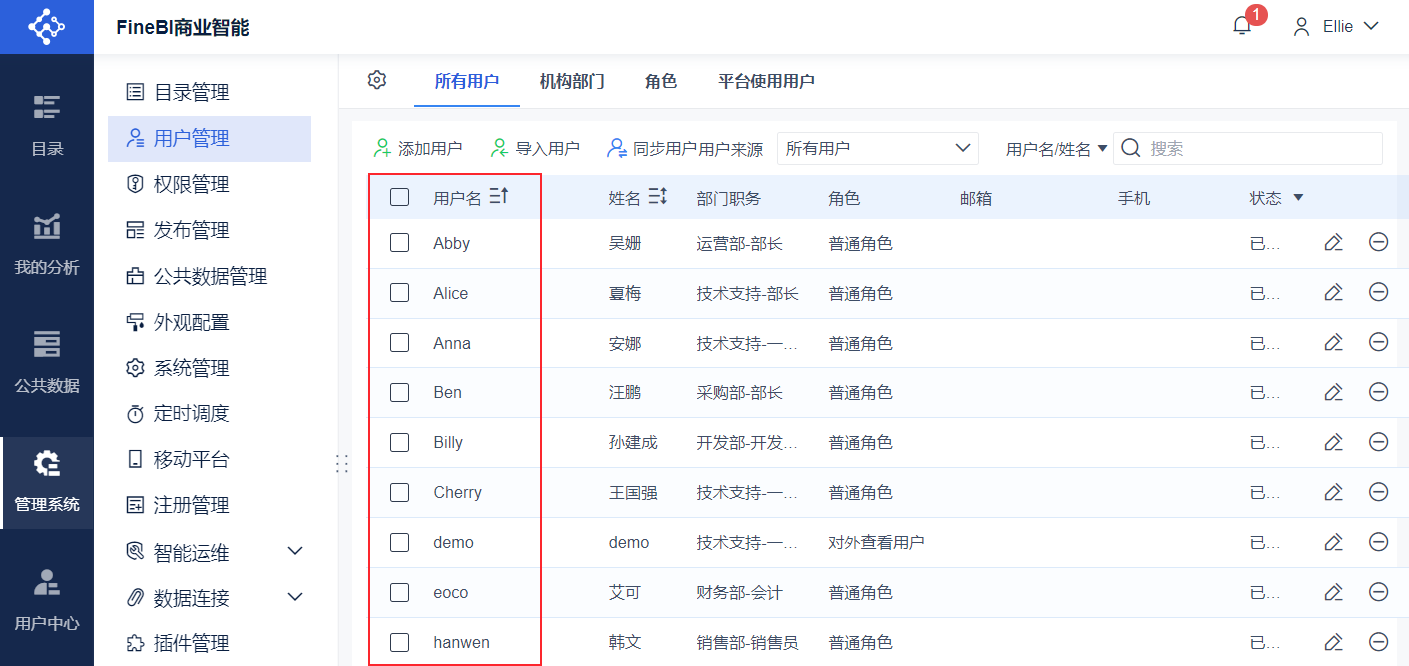
Task: Sort by 用户名 column sort icon
Action: tap(499, 197)
